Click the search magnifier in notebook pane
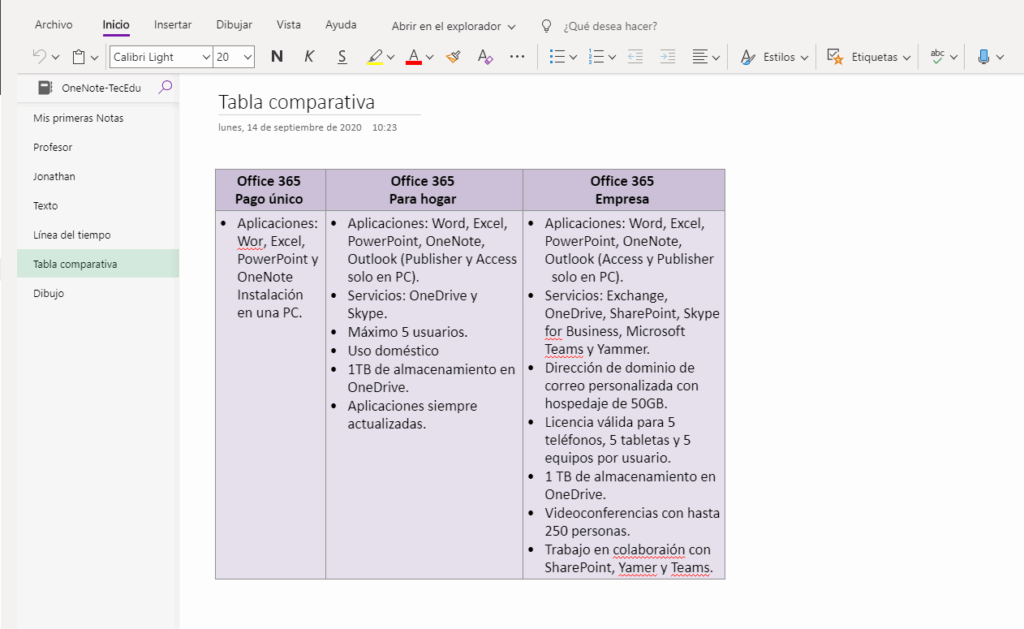This screenshot has height=629, width=1024. 166,87
